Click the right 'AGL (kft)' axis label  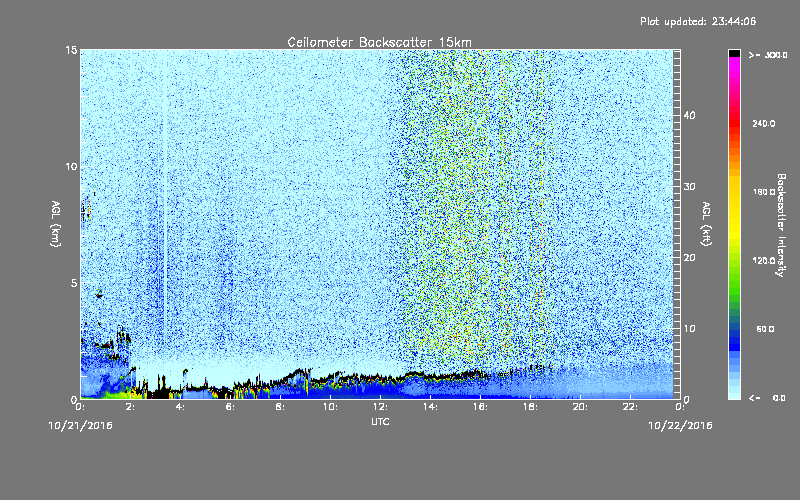pos(706,223)
